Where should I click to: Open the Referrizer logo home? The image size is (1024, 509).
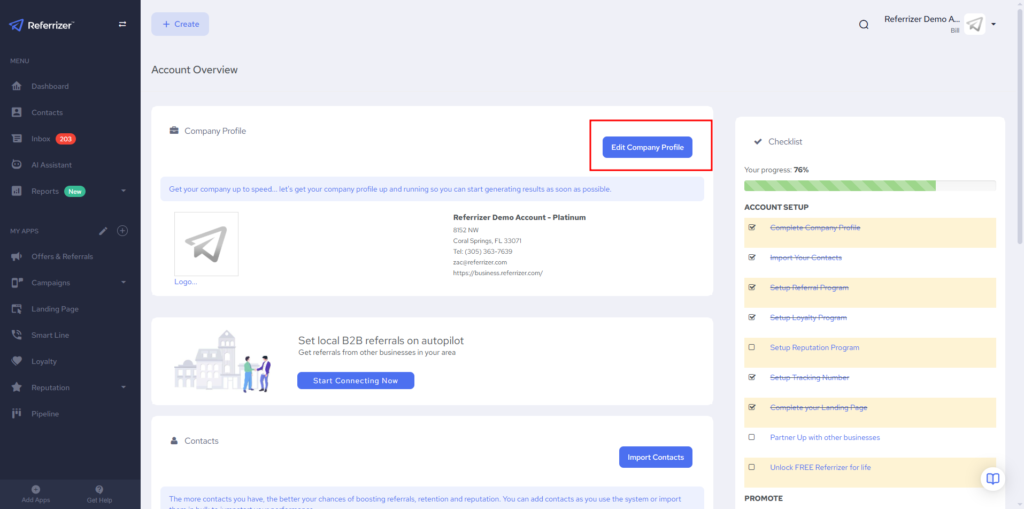[47, 24]
